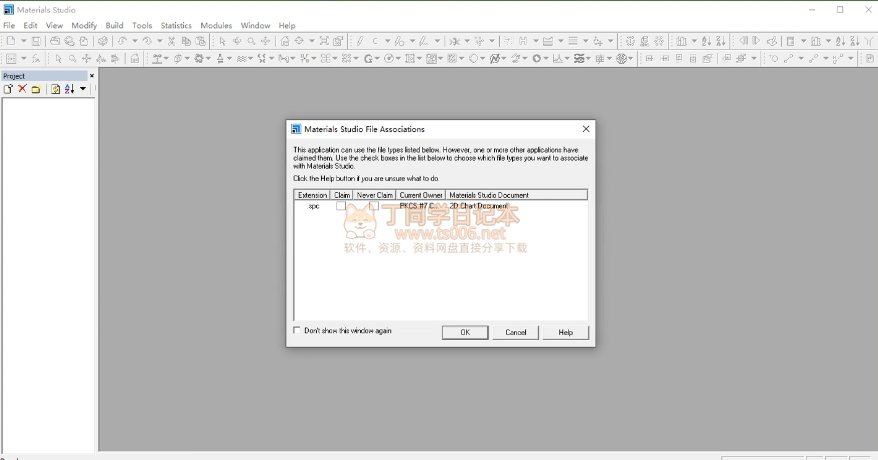Close the Project panel with its X

pyautogui.click(x=92, y=76)
